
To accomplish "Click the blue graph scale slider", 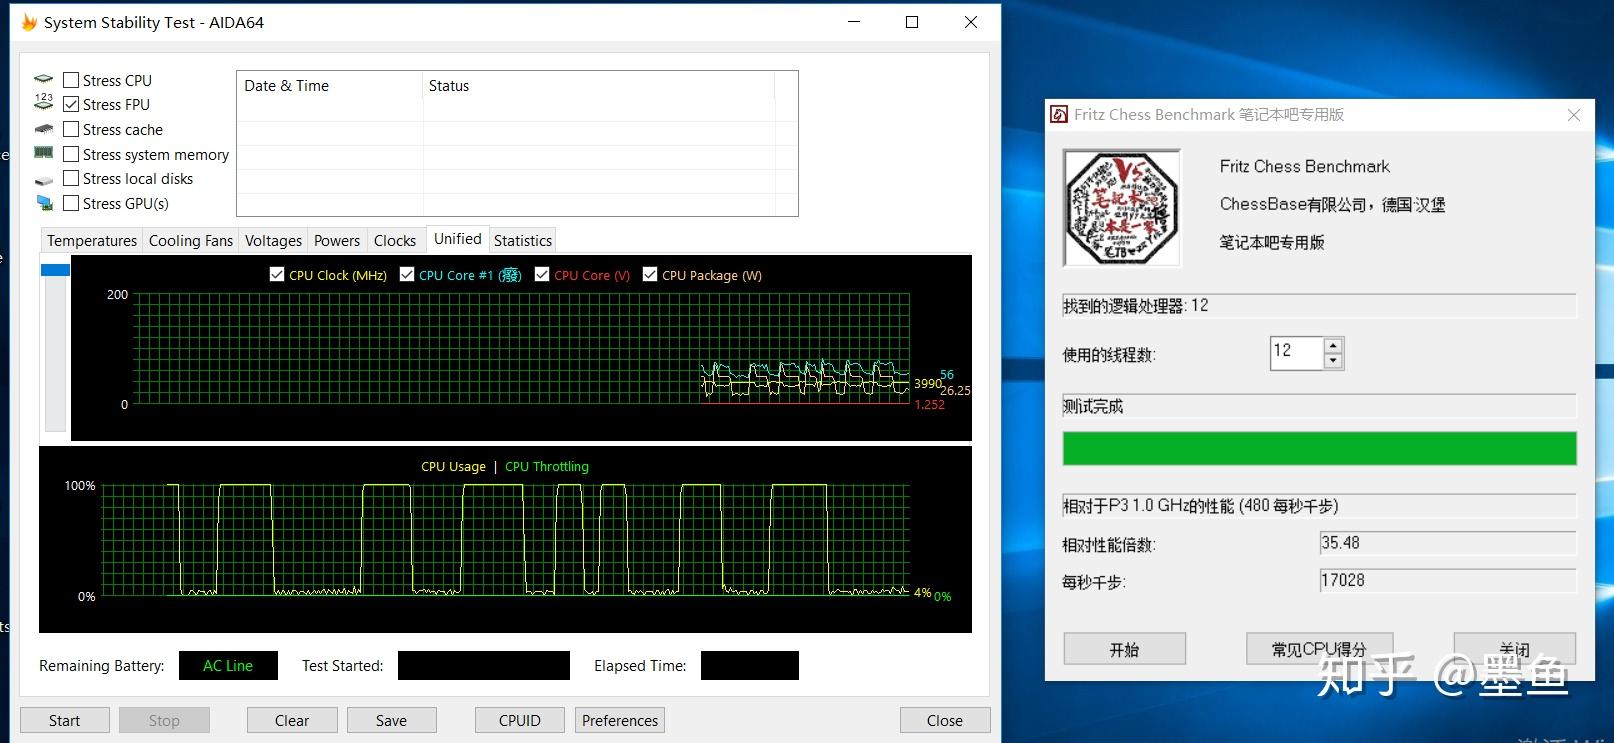I will [55, 270].
